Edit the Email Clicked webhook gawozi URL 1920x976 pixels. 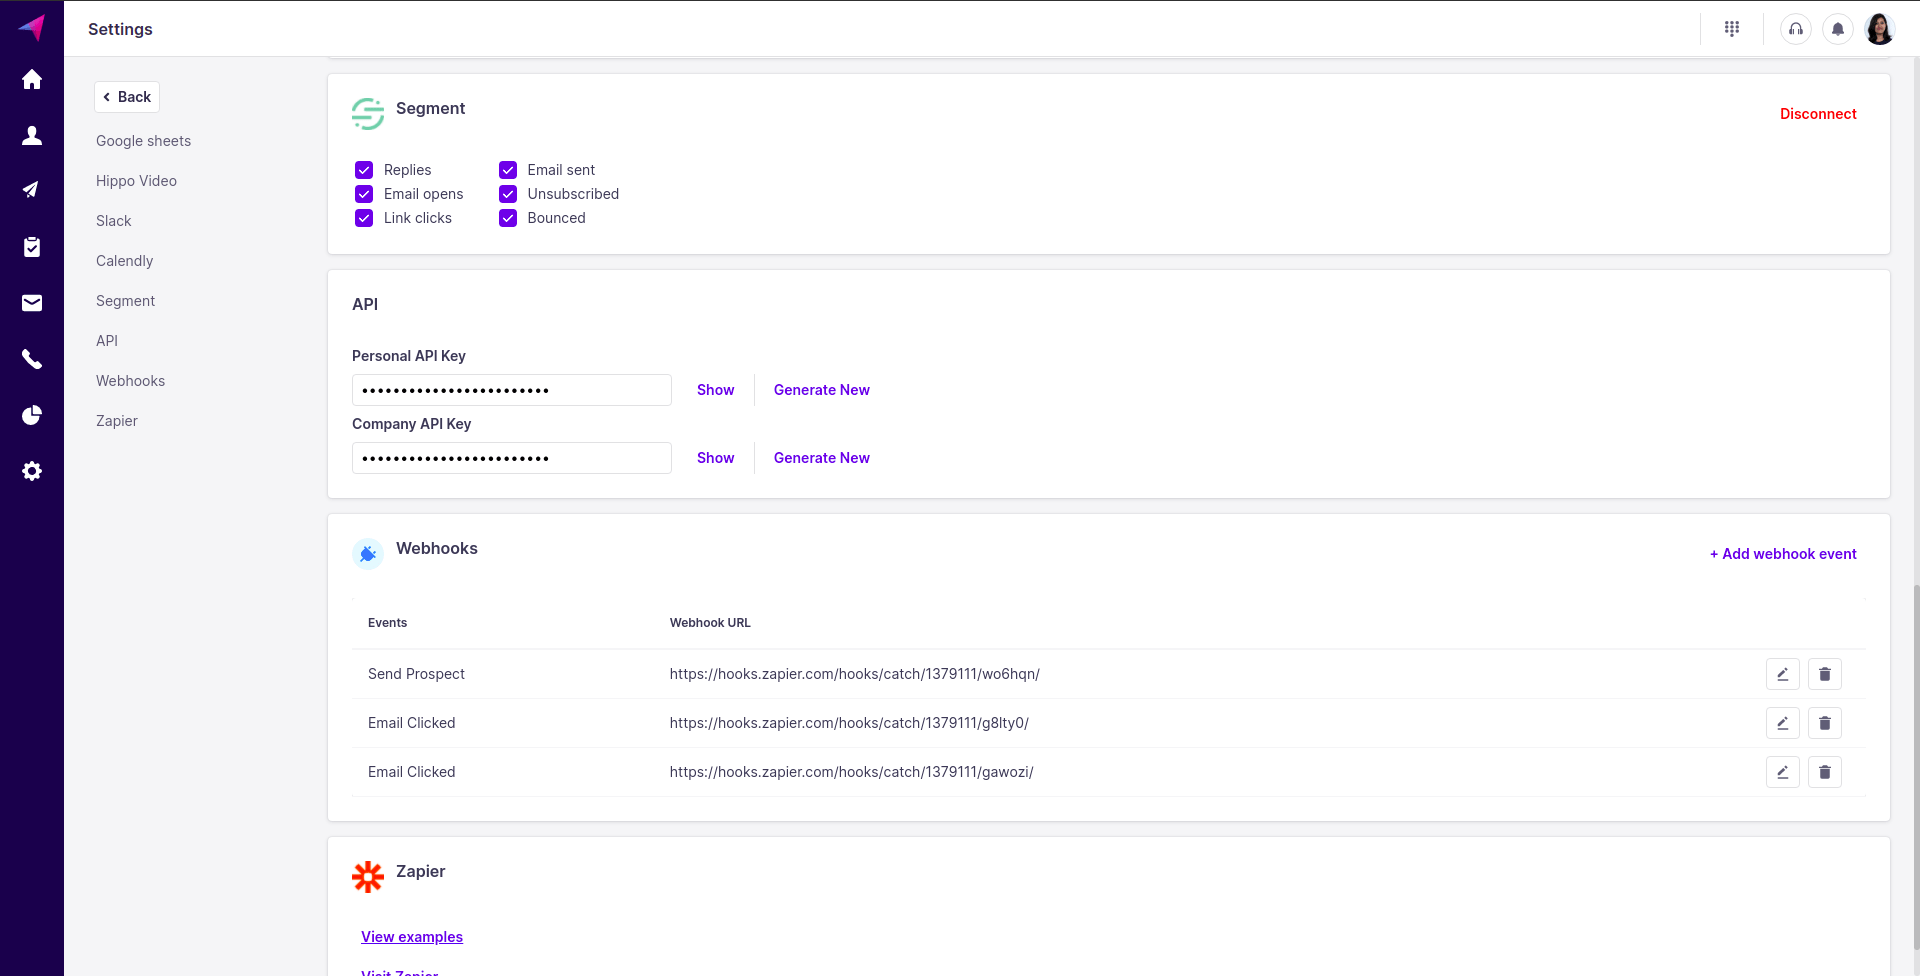[x=1783, y=772]
